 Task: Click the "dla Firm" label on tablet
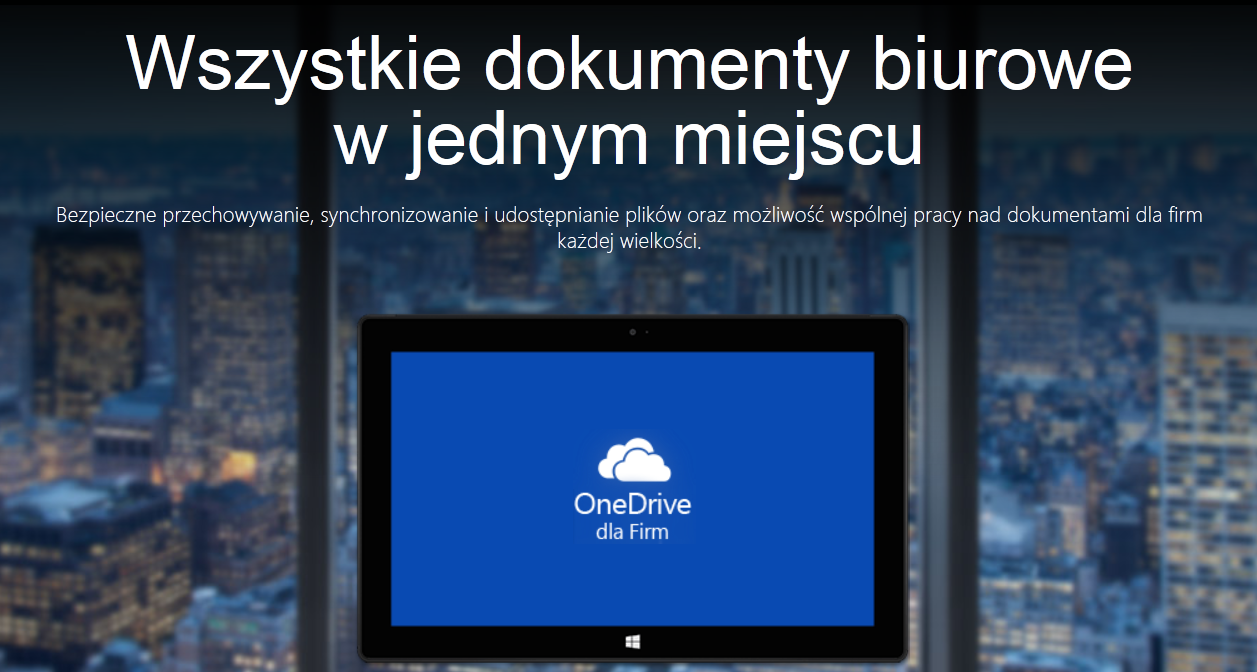point(632,532)
